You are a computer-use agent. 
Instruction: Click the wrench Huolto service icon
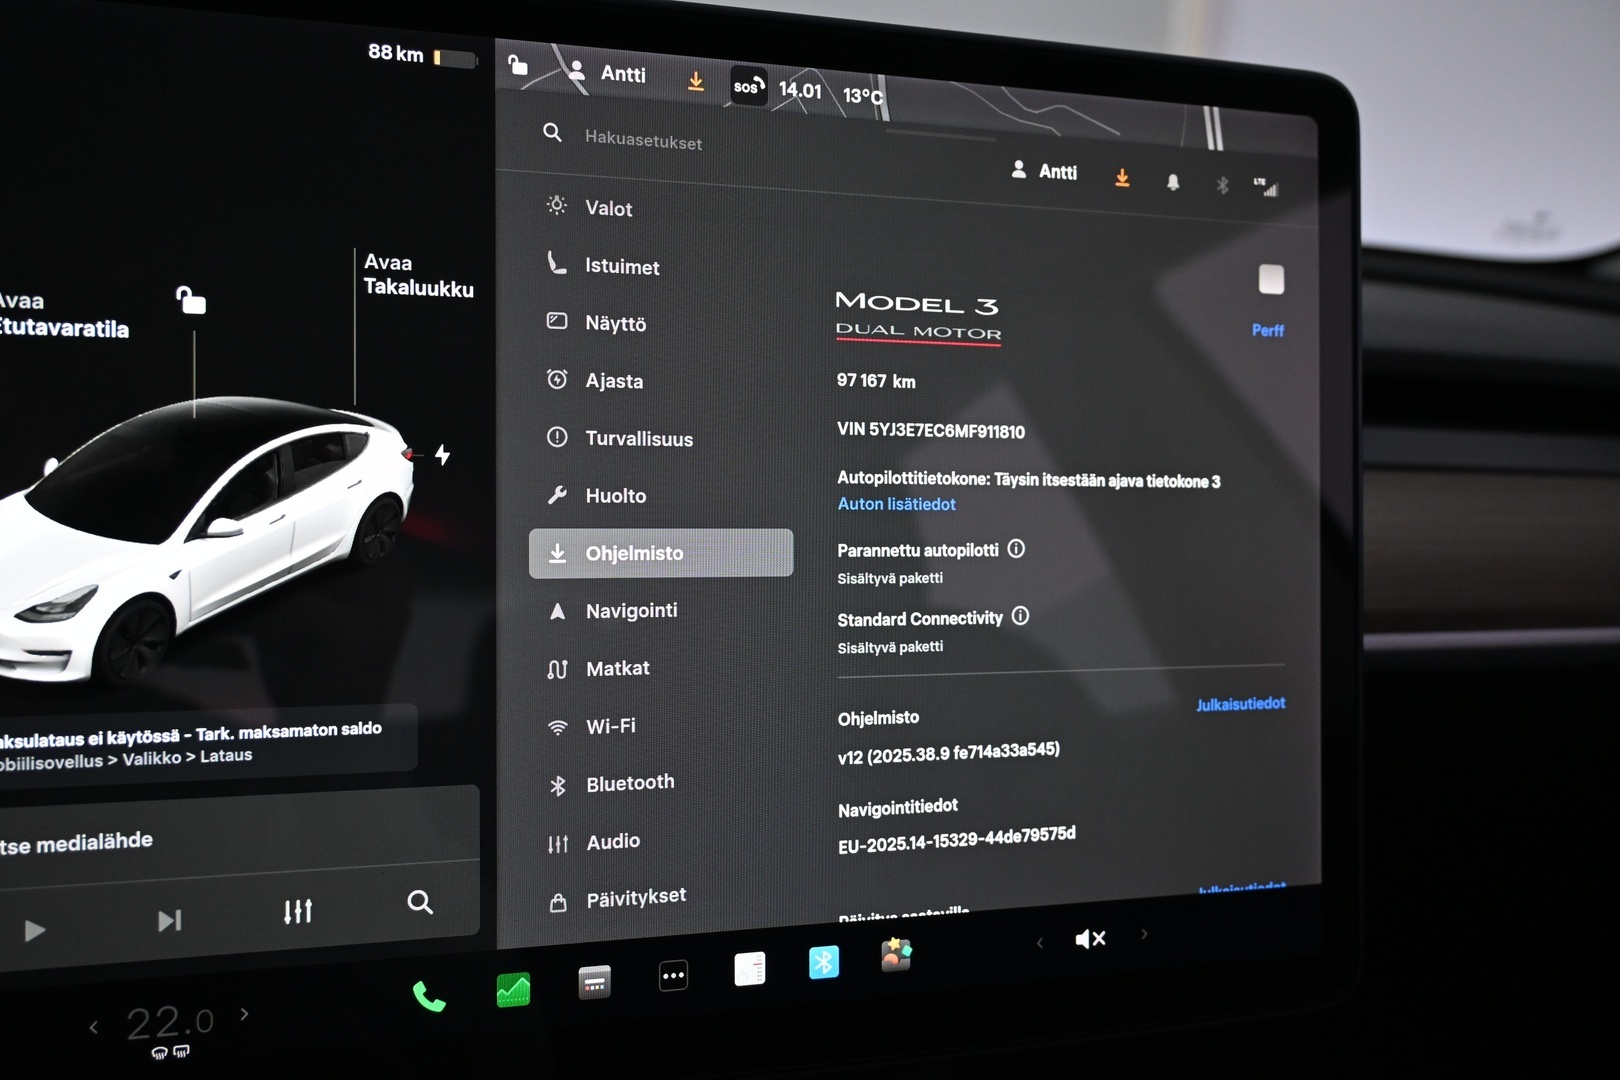point(556,493)
